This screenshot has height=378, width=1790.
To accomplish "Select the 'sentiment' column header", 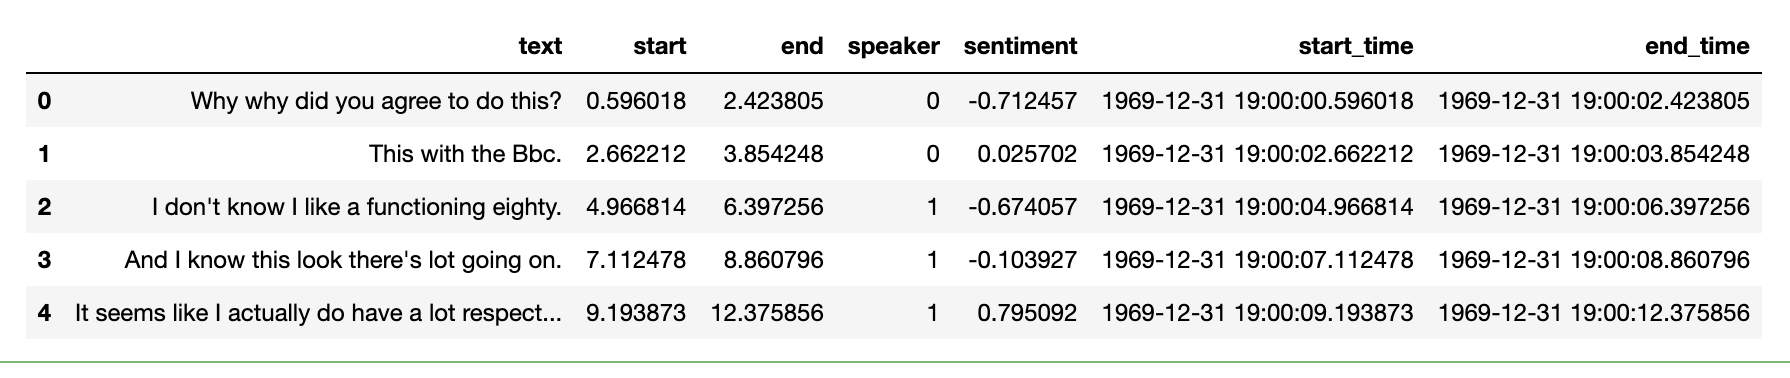I will [x=1020, y=46].
